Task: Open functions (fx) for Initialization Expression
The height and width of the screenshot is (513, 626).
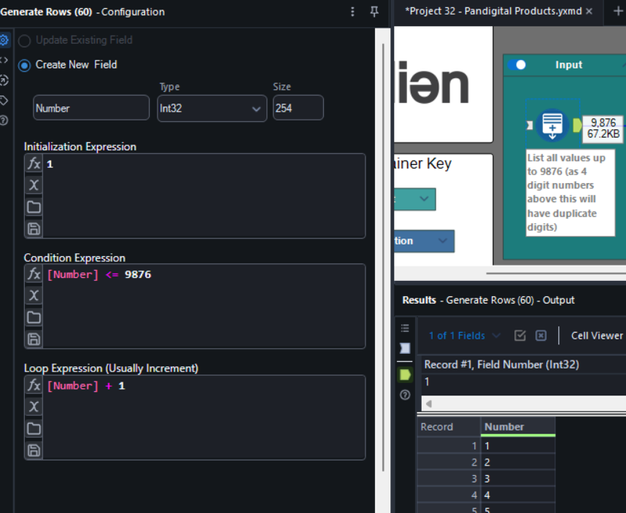Action: (x=34, y=164)
